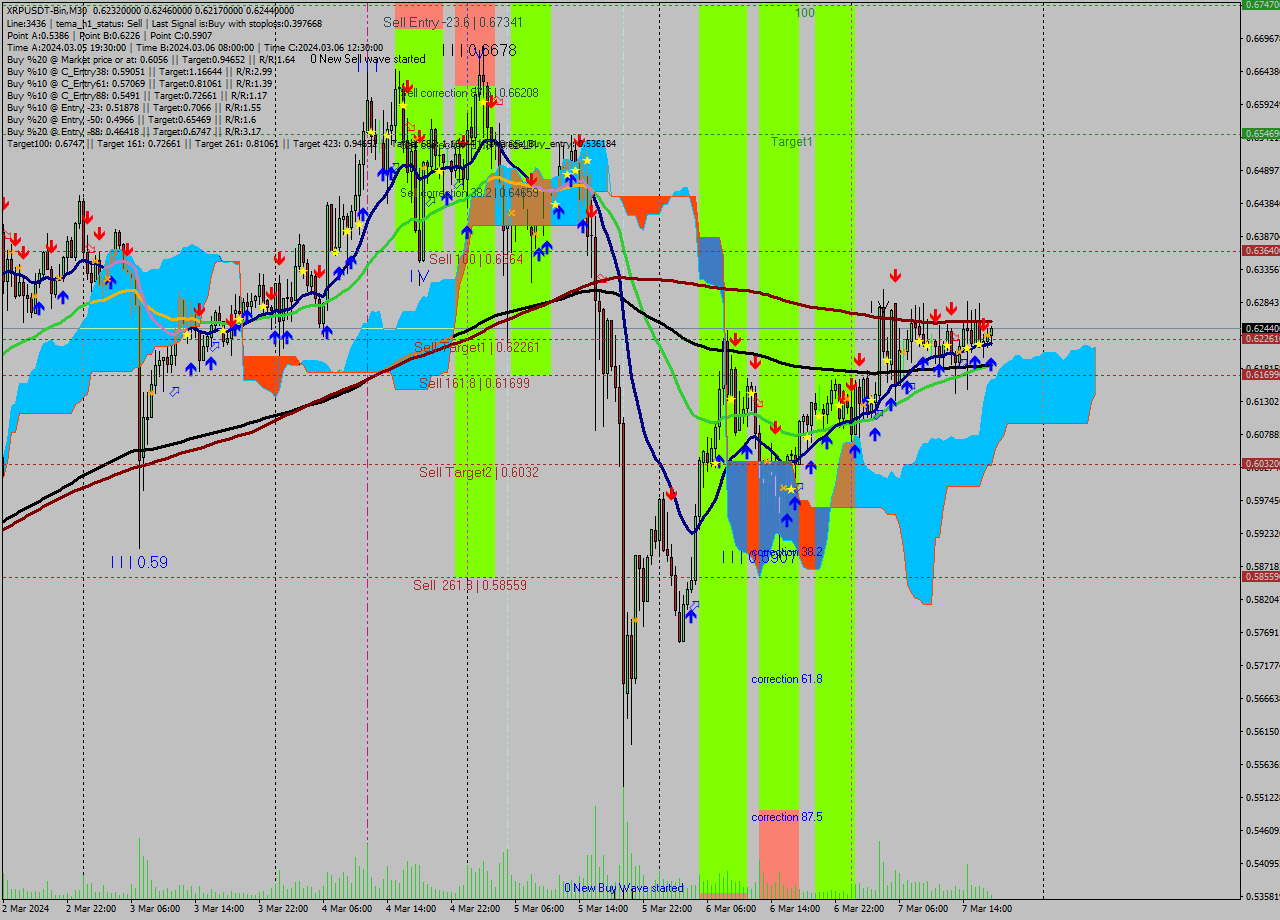Click the '4 Mar 06:00' time axis label
This screenshot has height=920, width=1280.
point(346,909)
